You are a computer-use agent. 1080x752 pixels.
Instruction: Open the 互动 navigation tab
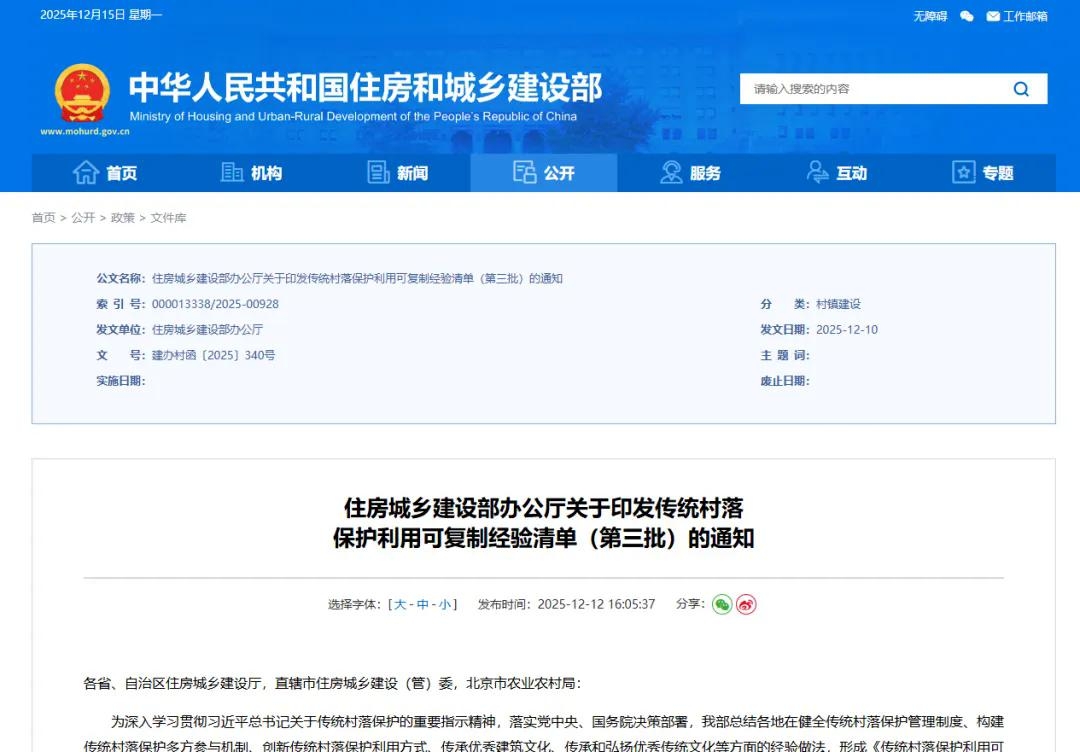(x=836, y=173)
